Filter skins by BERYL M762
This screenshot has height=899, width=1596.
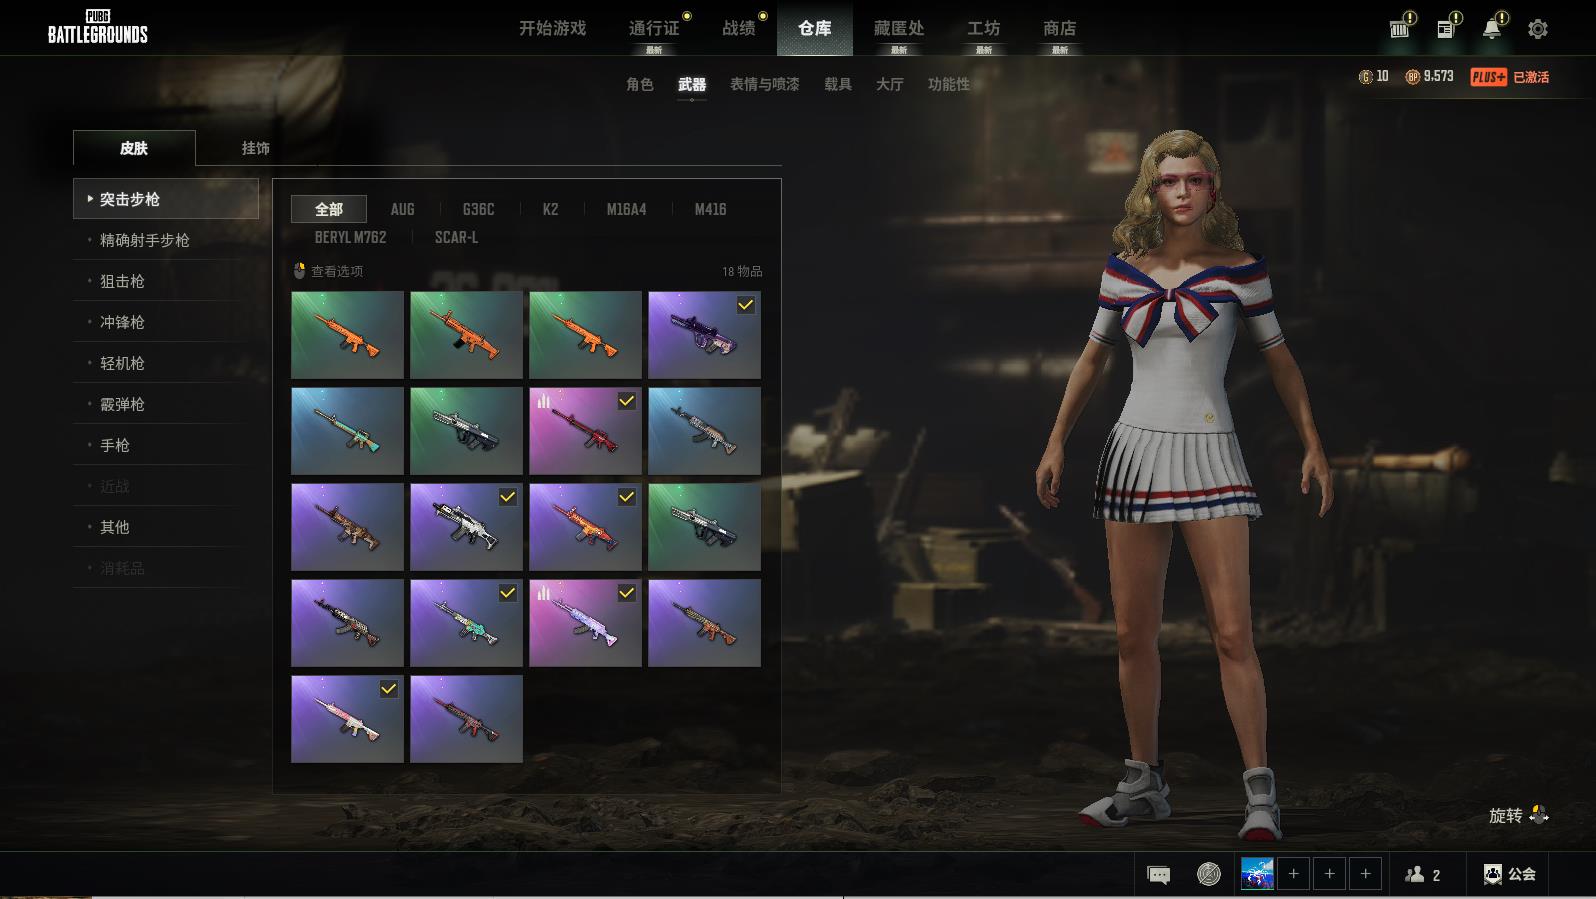[350, 237]
